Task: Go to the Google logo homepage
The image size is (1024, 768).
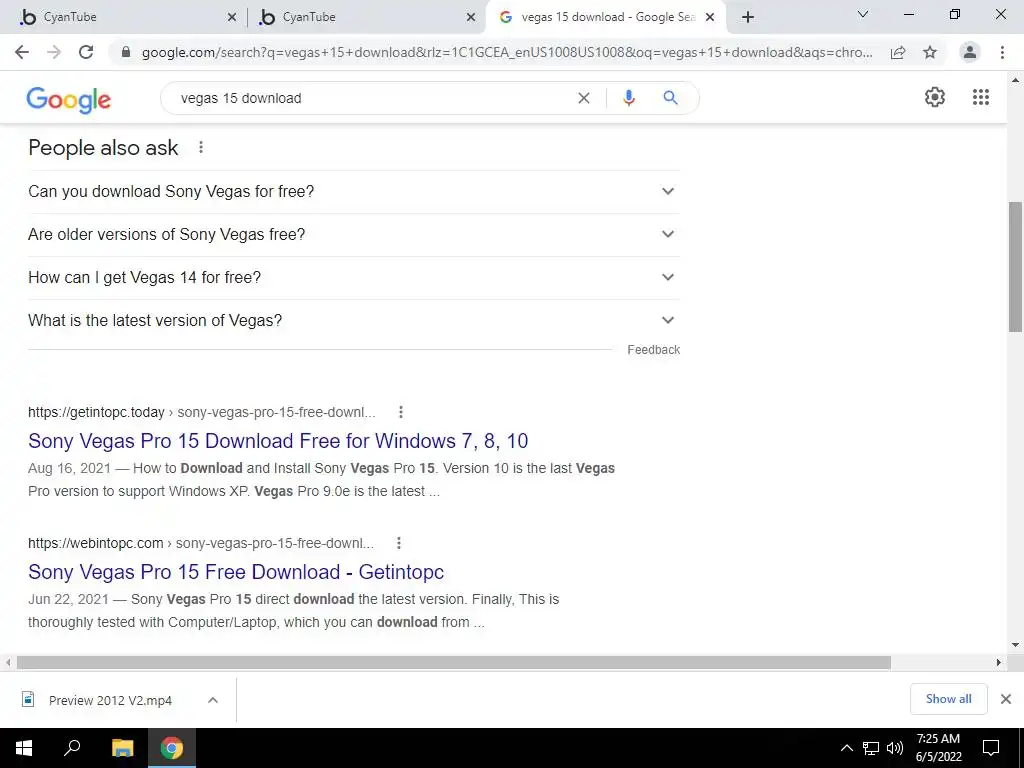Action: click(69, 100)
